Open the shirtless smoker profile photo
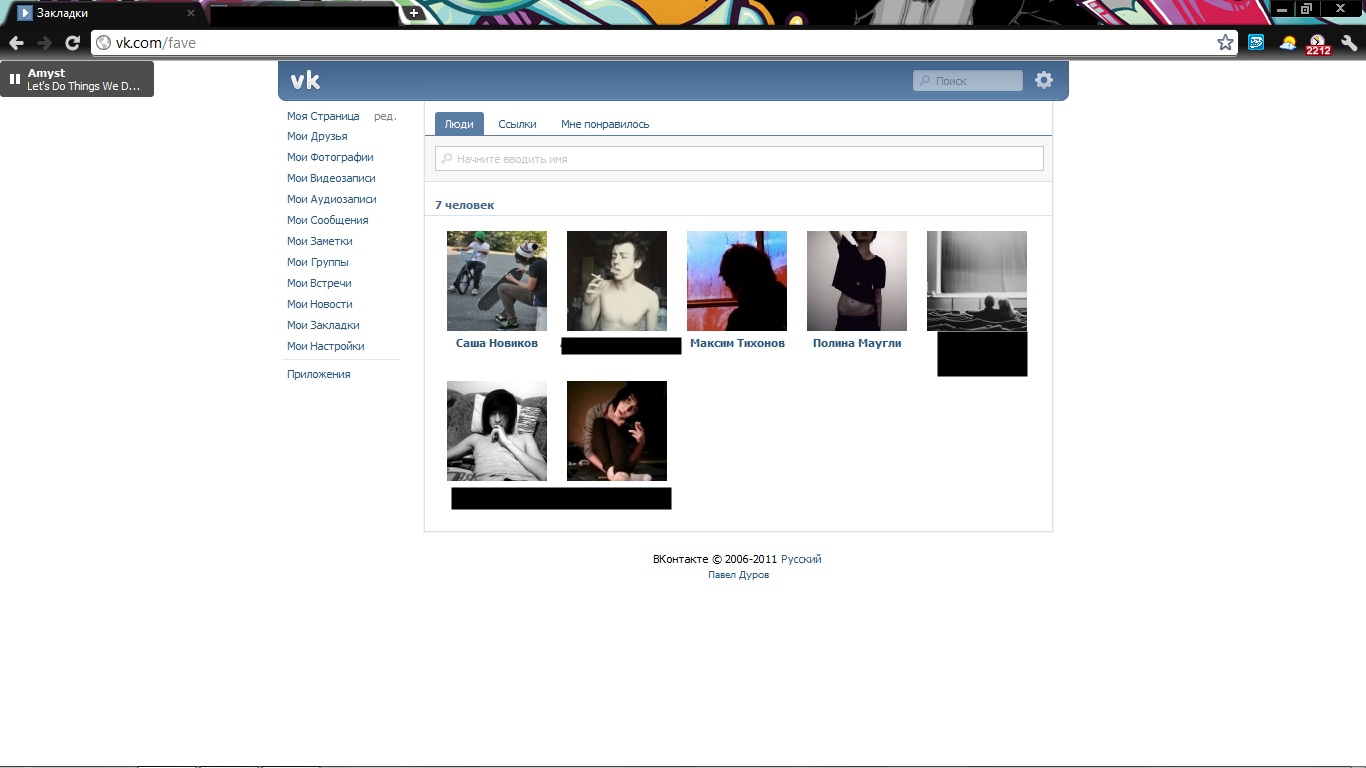 click(x=617, y=281)
